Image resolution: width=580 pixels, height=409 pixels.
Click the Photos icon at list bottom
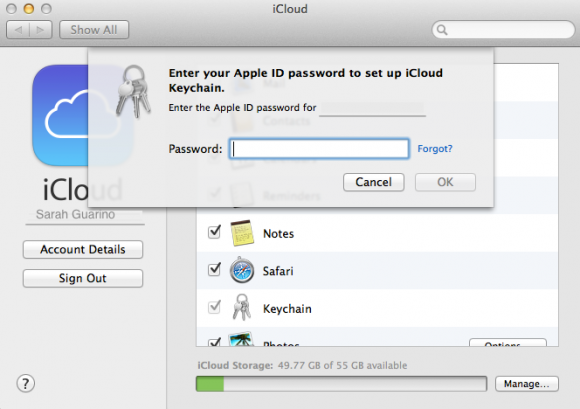241,339
